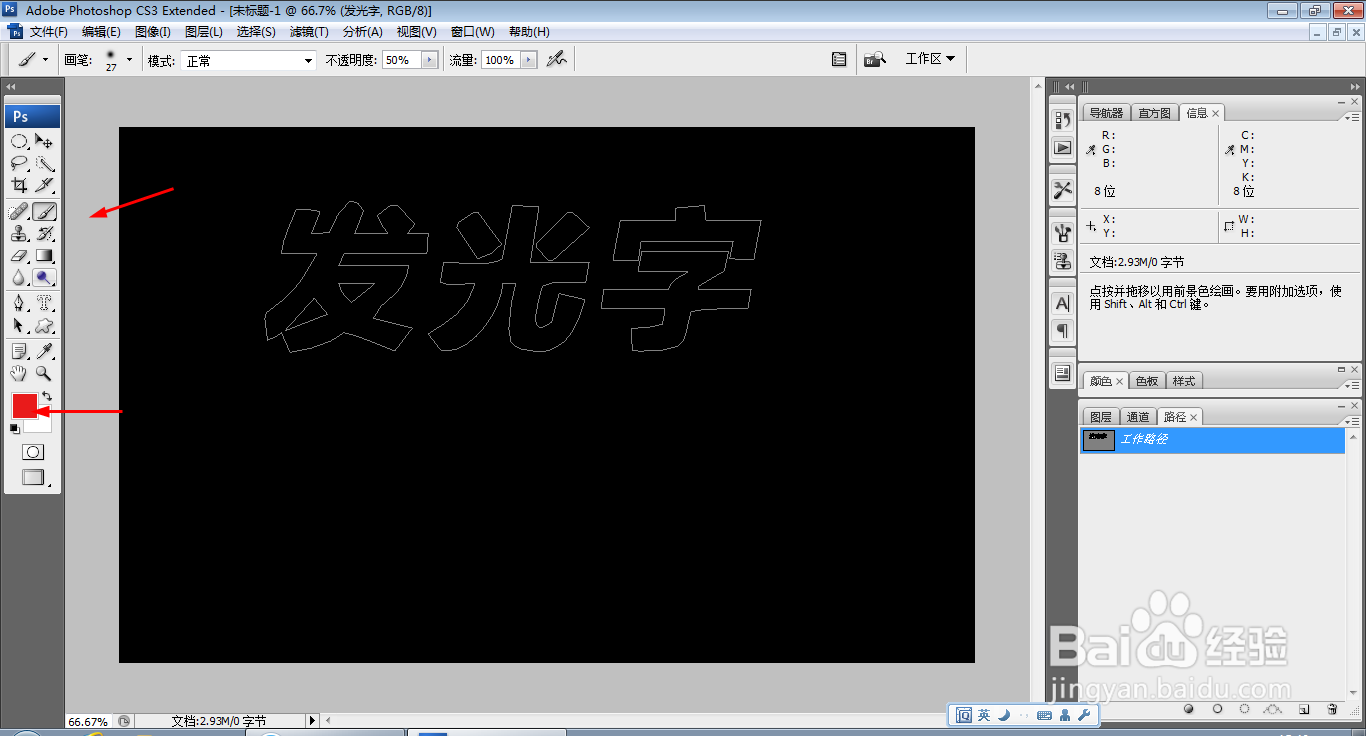
Task: Switch to the 色板 tab
Action: (1147, 381)
